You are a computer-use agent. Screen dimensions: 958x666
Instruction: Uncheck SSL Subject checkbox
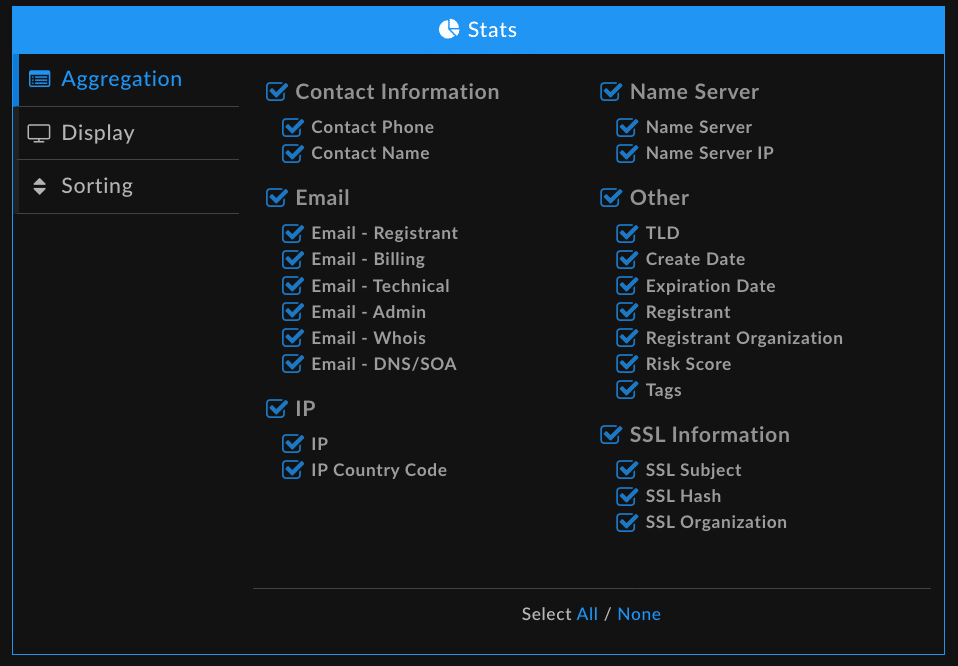(x=627, y=470)
